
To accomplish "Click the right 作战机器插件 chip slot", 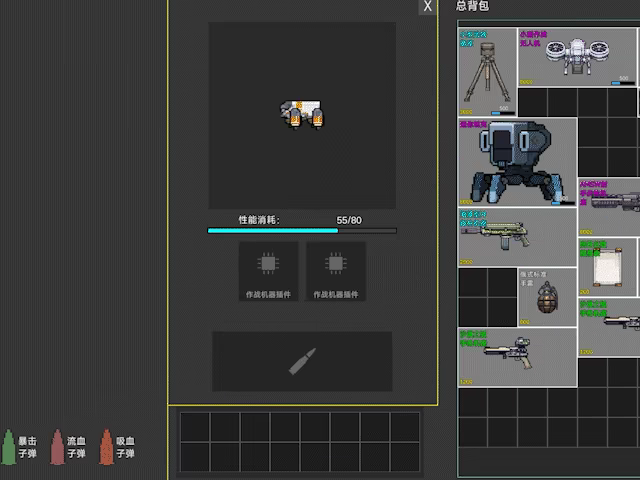I will click(336, 271).
